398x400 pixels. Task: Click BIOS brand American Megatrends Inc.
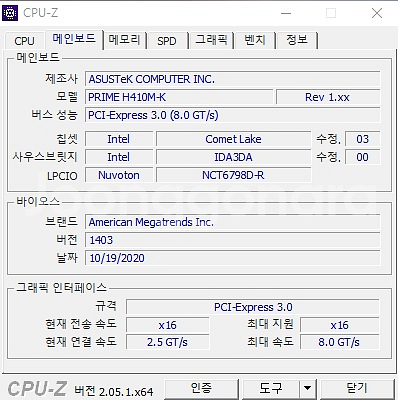(232, 222)
